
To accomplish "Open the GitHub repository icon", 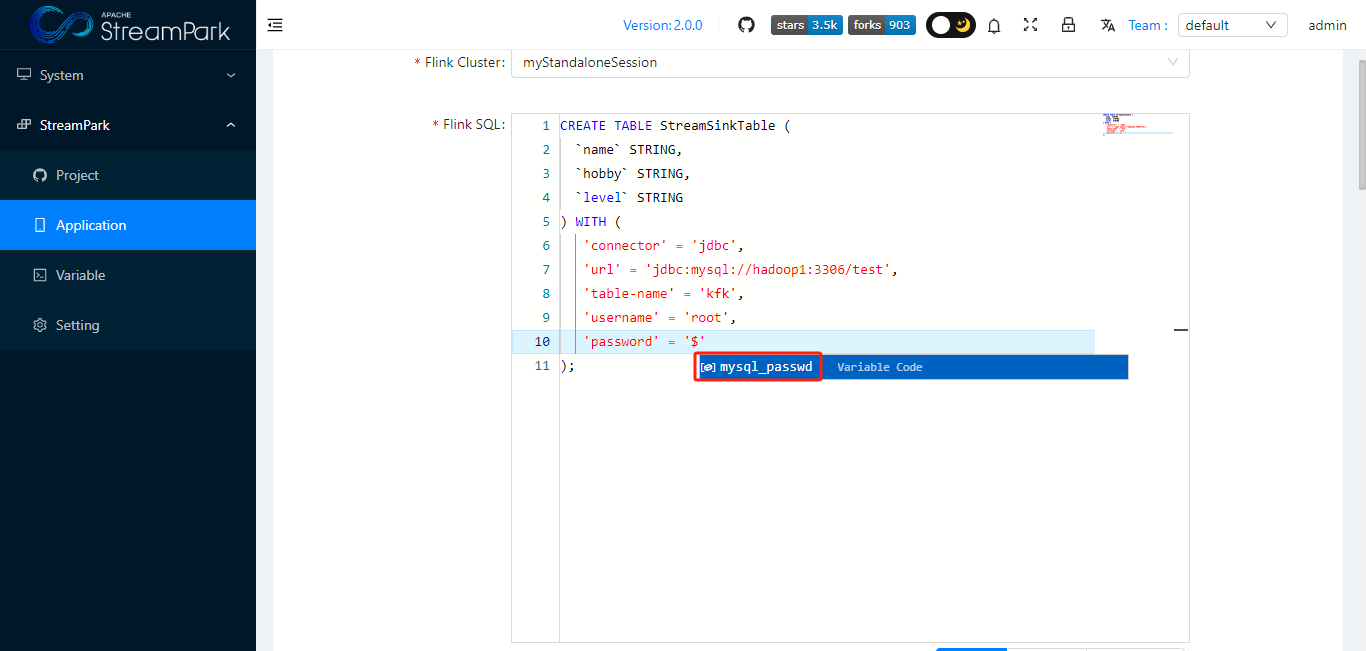I will 746,25.
